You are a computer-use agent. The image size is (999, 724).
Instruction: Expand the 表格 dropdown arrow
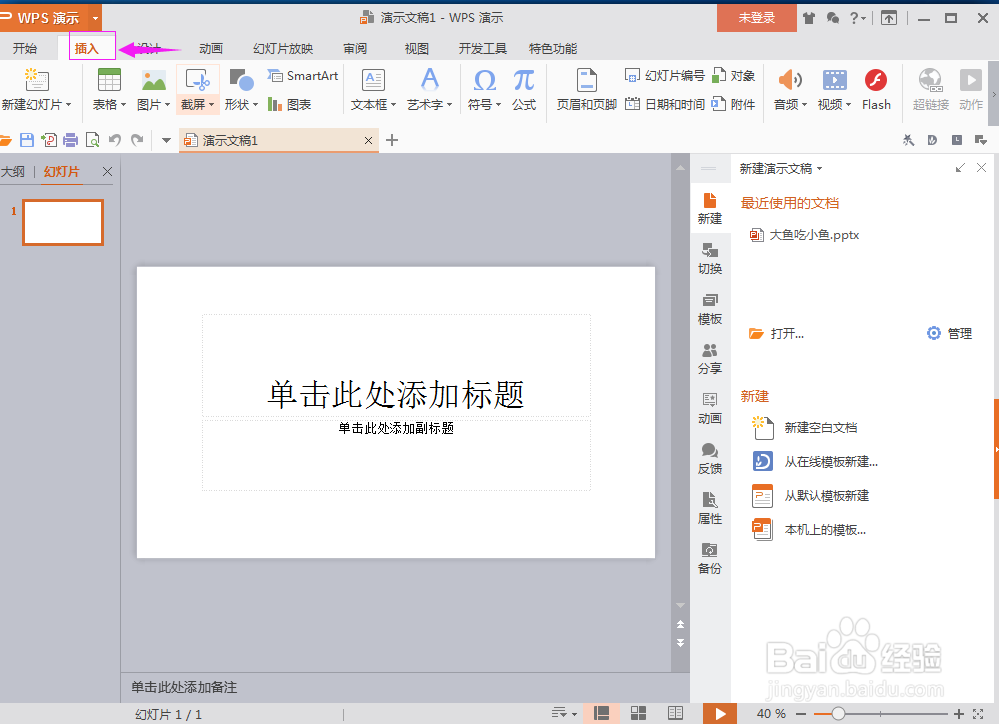(x=124, y=105)
